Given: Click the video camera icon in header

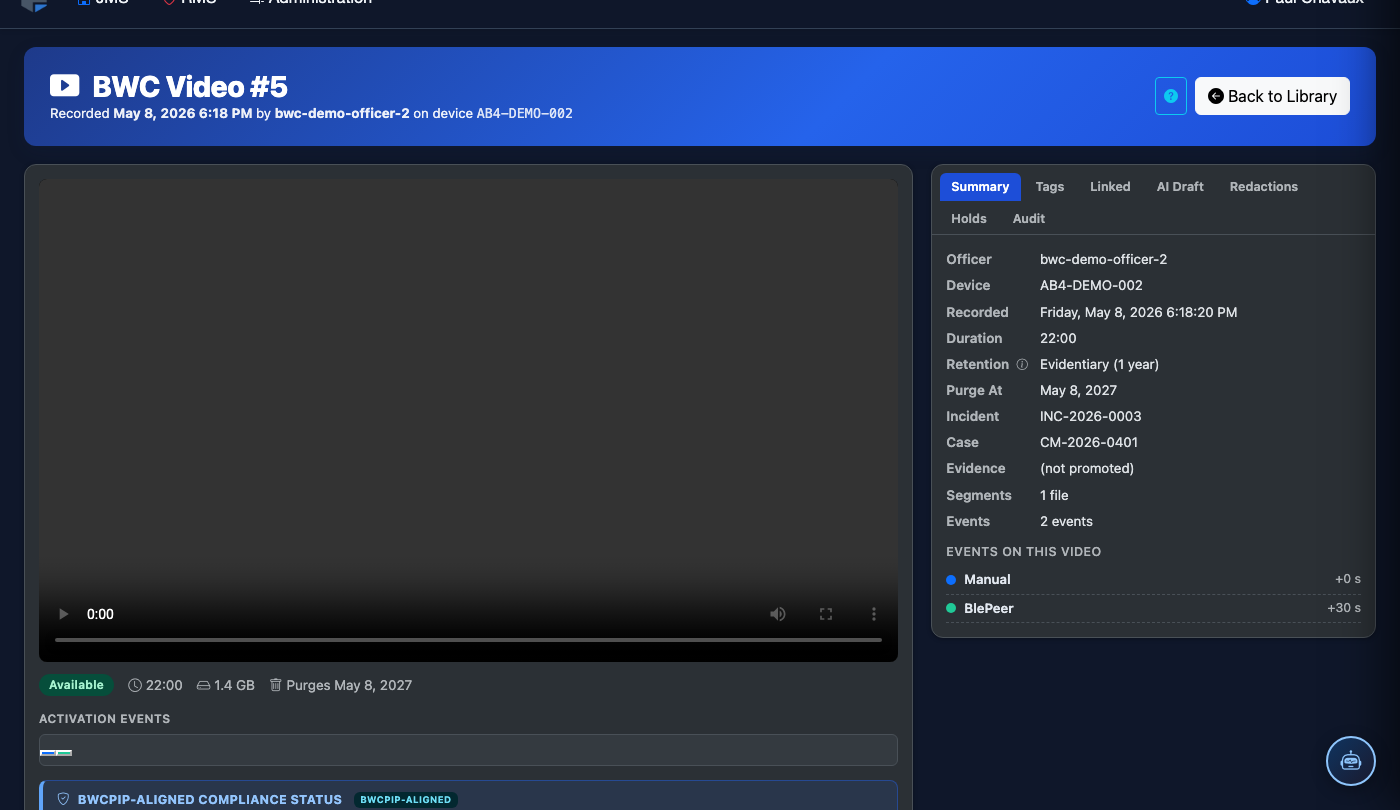Looking at the screenshot, I should (x=64, y=86).
